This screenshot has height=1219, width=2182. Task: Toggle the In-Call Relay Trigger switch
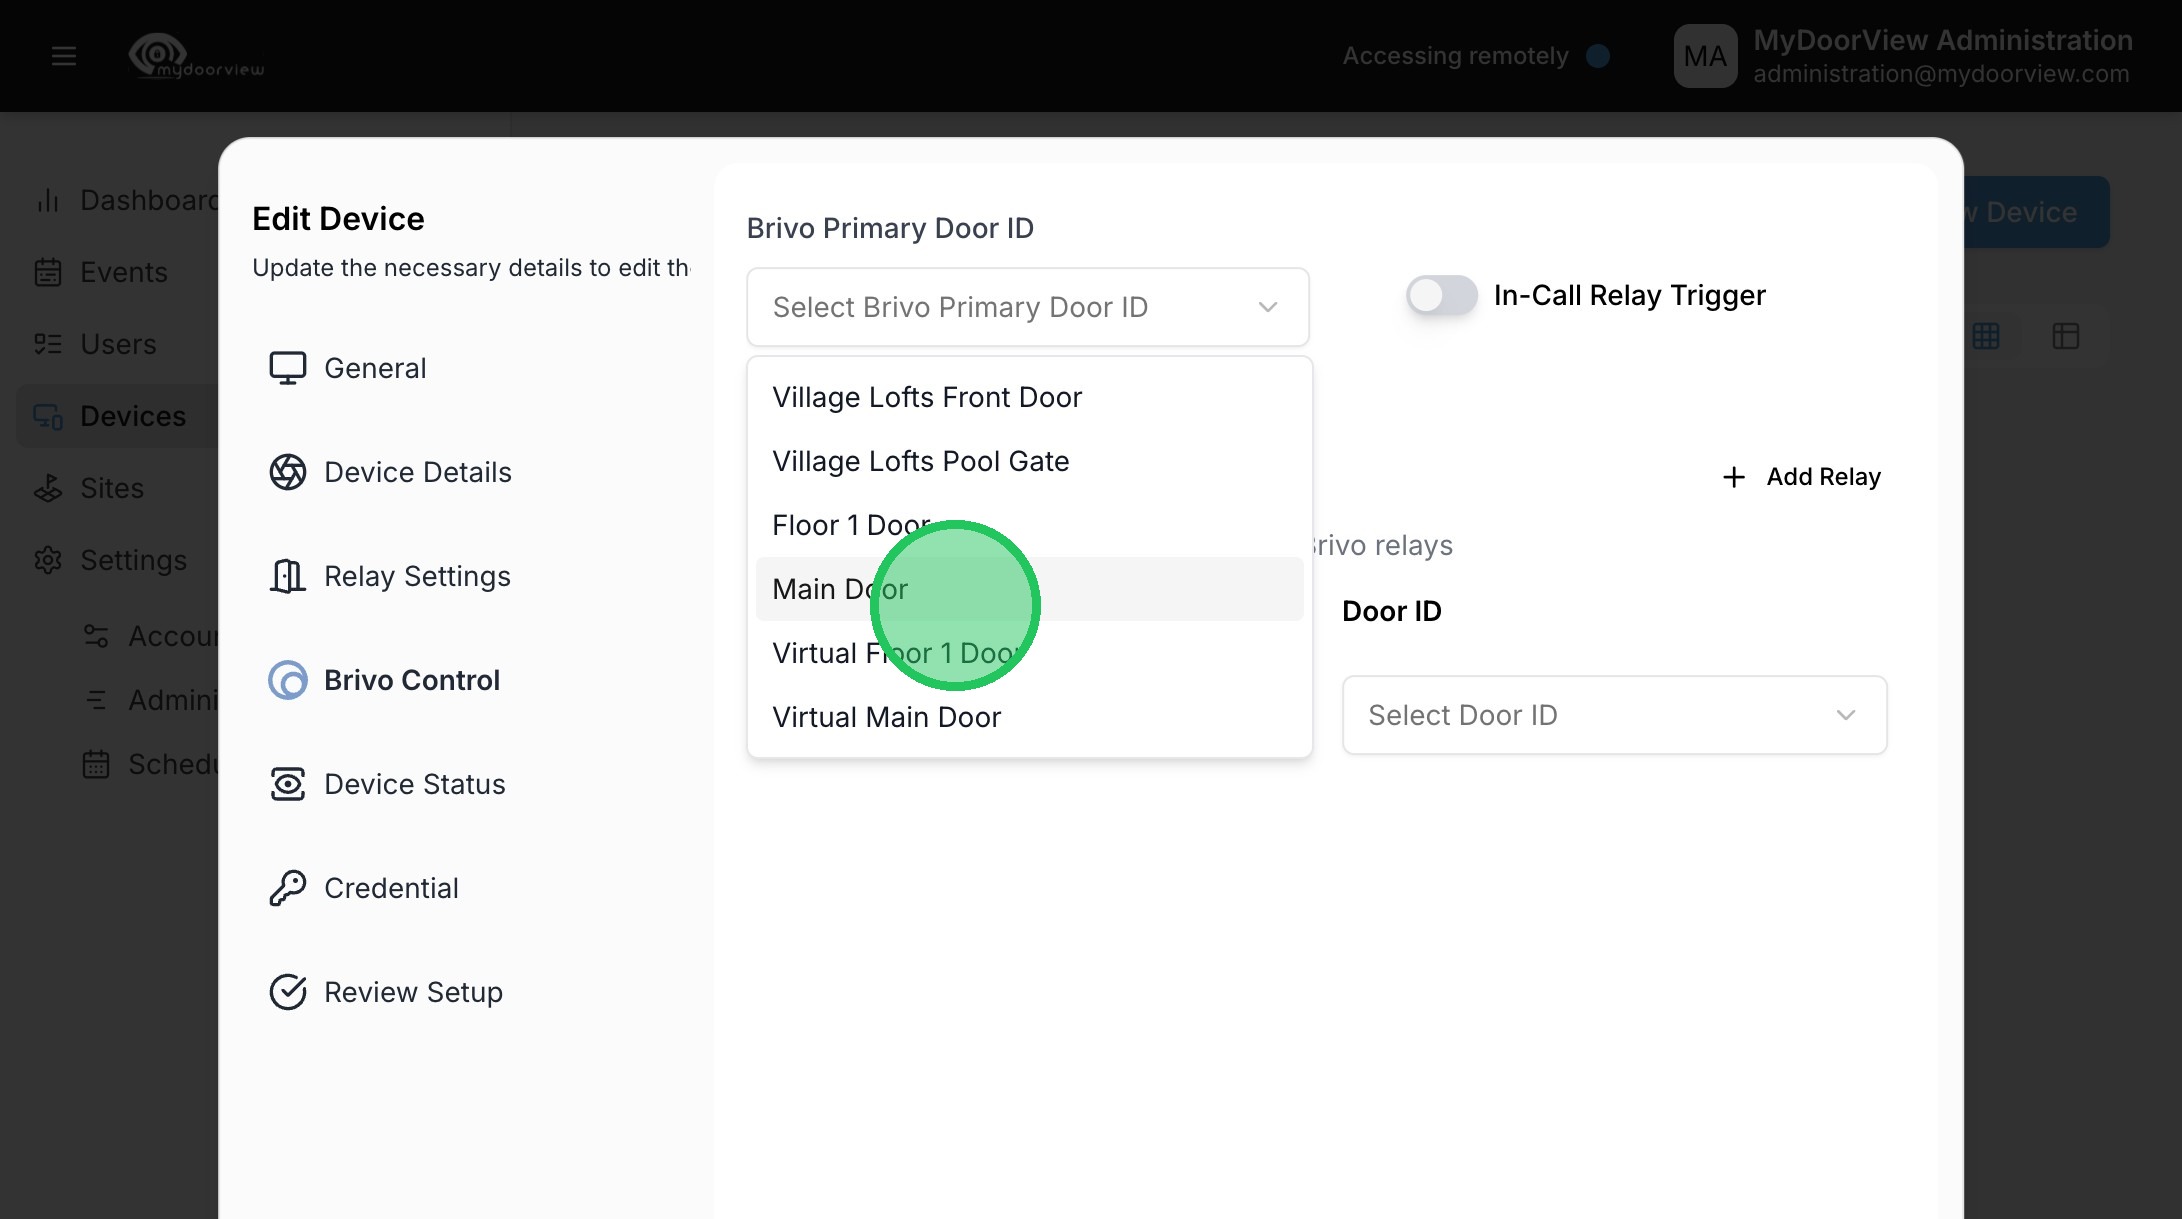pyautogui.click(x=1441, y=295)
